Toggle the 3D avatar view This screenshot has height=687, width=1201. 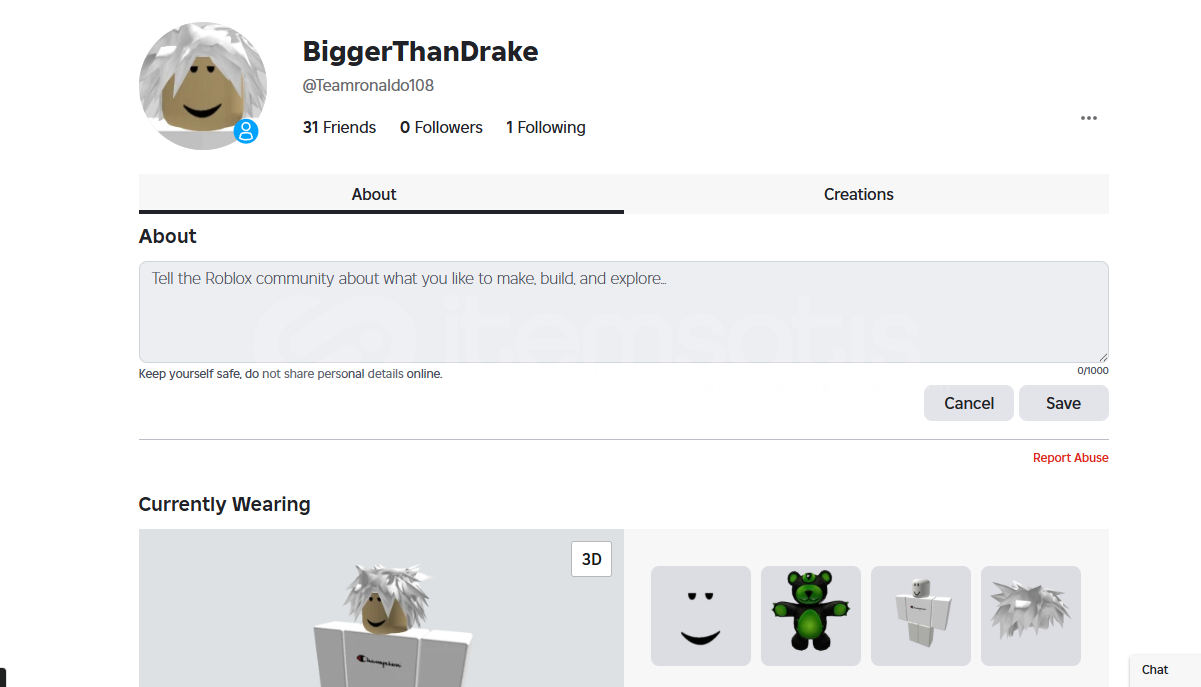pos(591,559)
